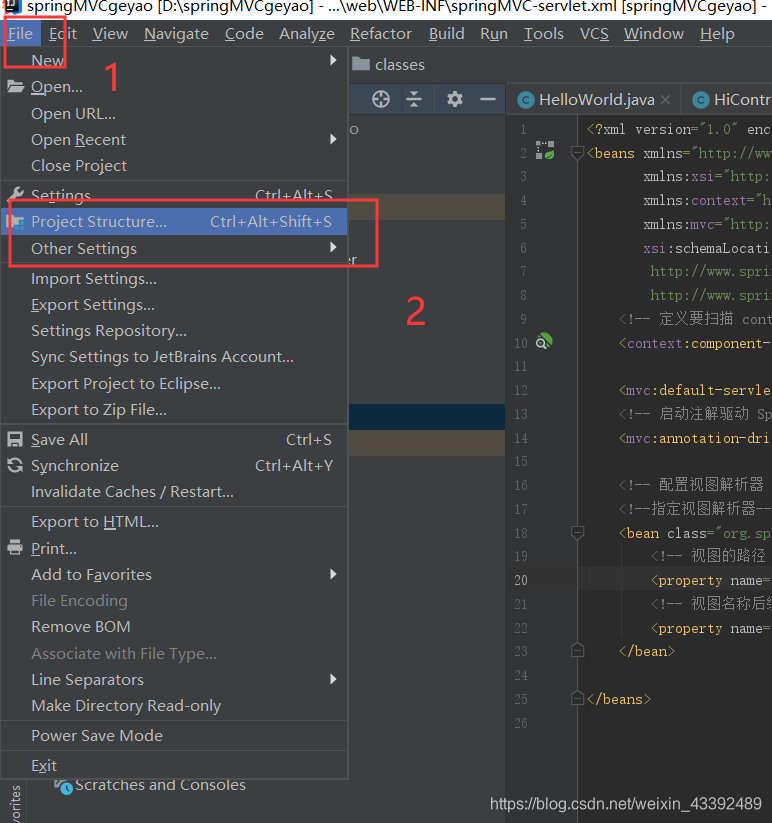Screen dimensions: 772x823
Task: Open the Code menu
Action: coord(244,34)
